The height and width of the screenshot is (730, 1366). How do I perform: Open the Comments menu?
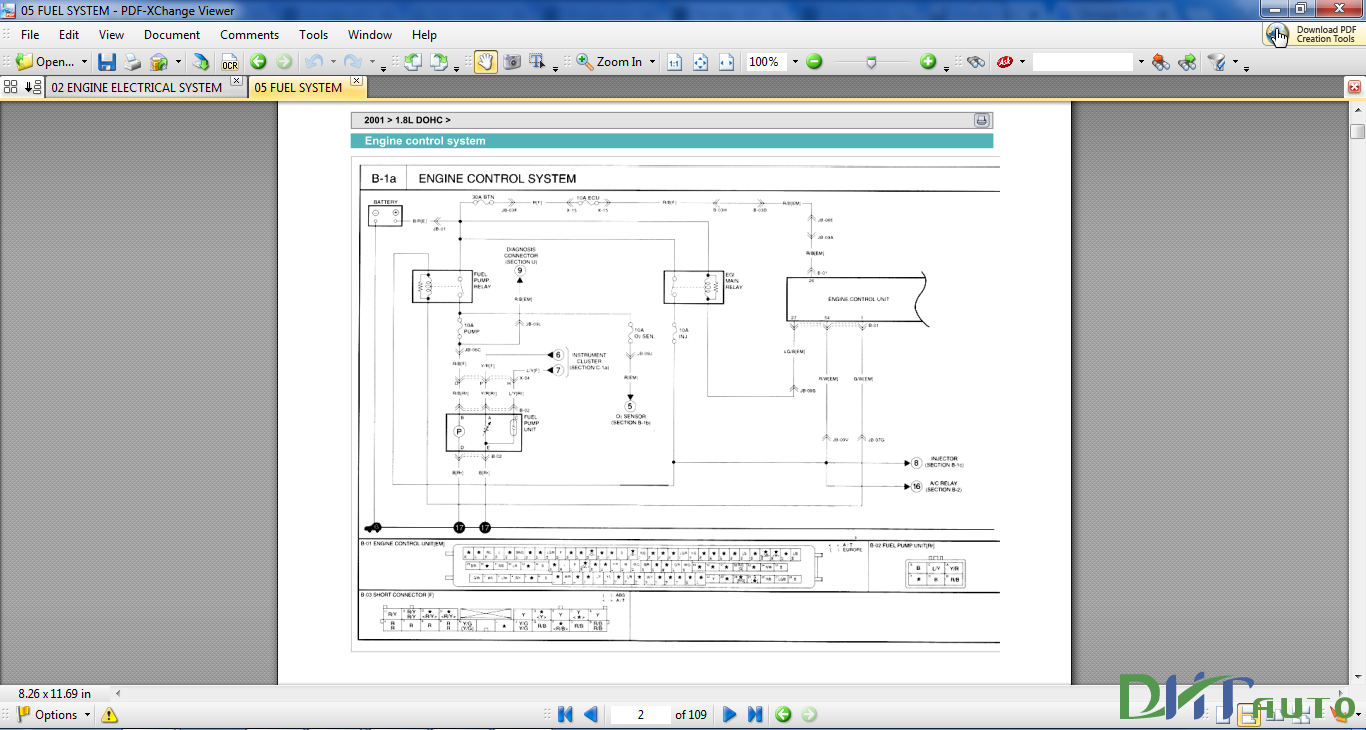[x=249, y=35]
